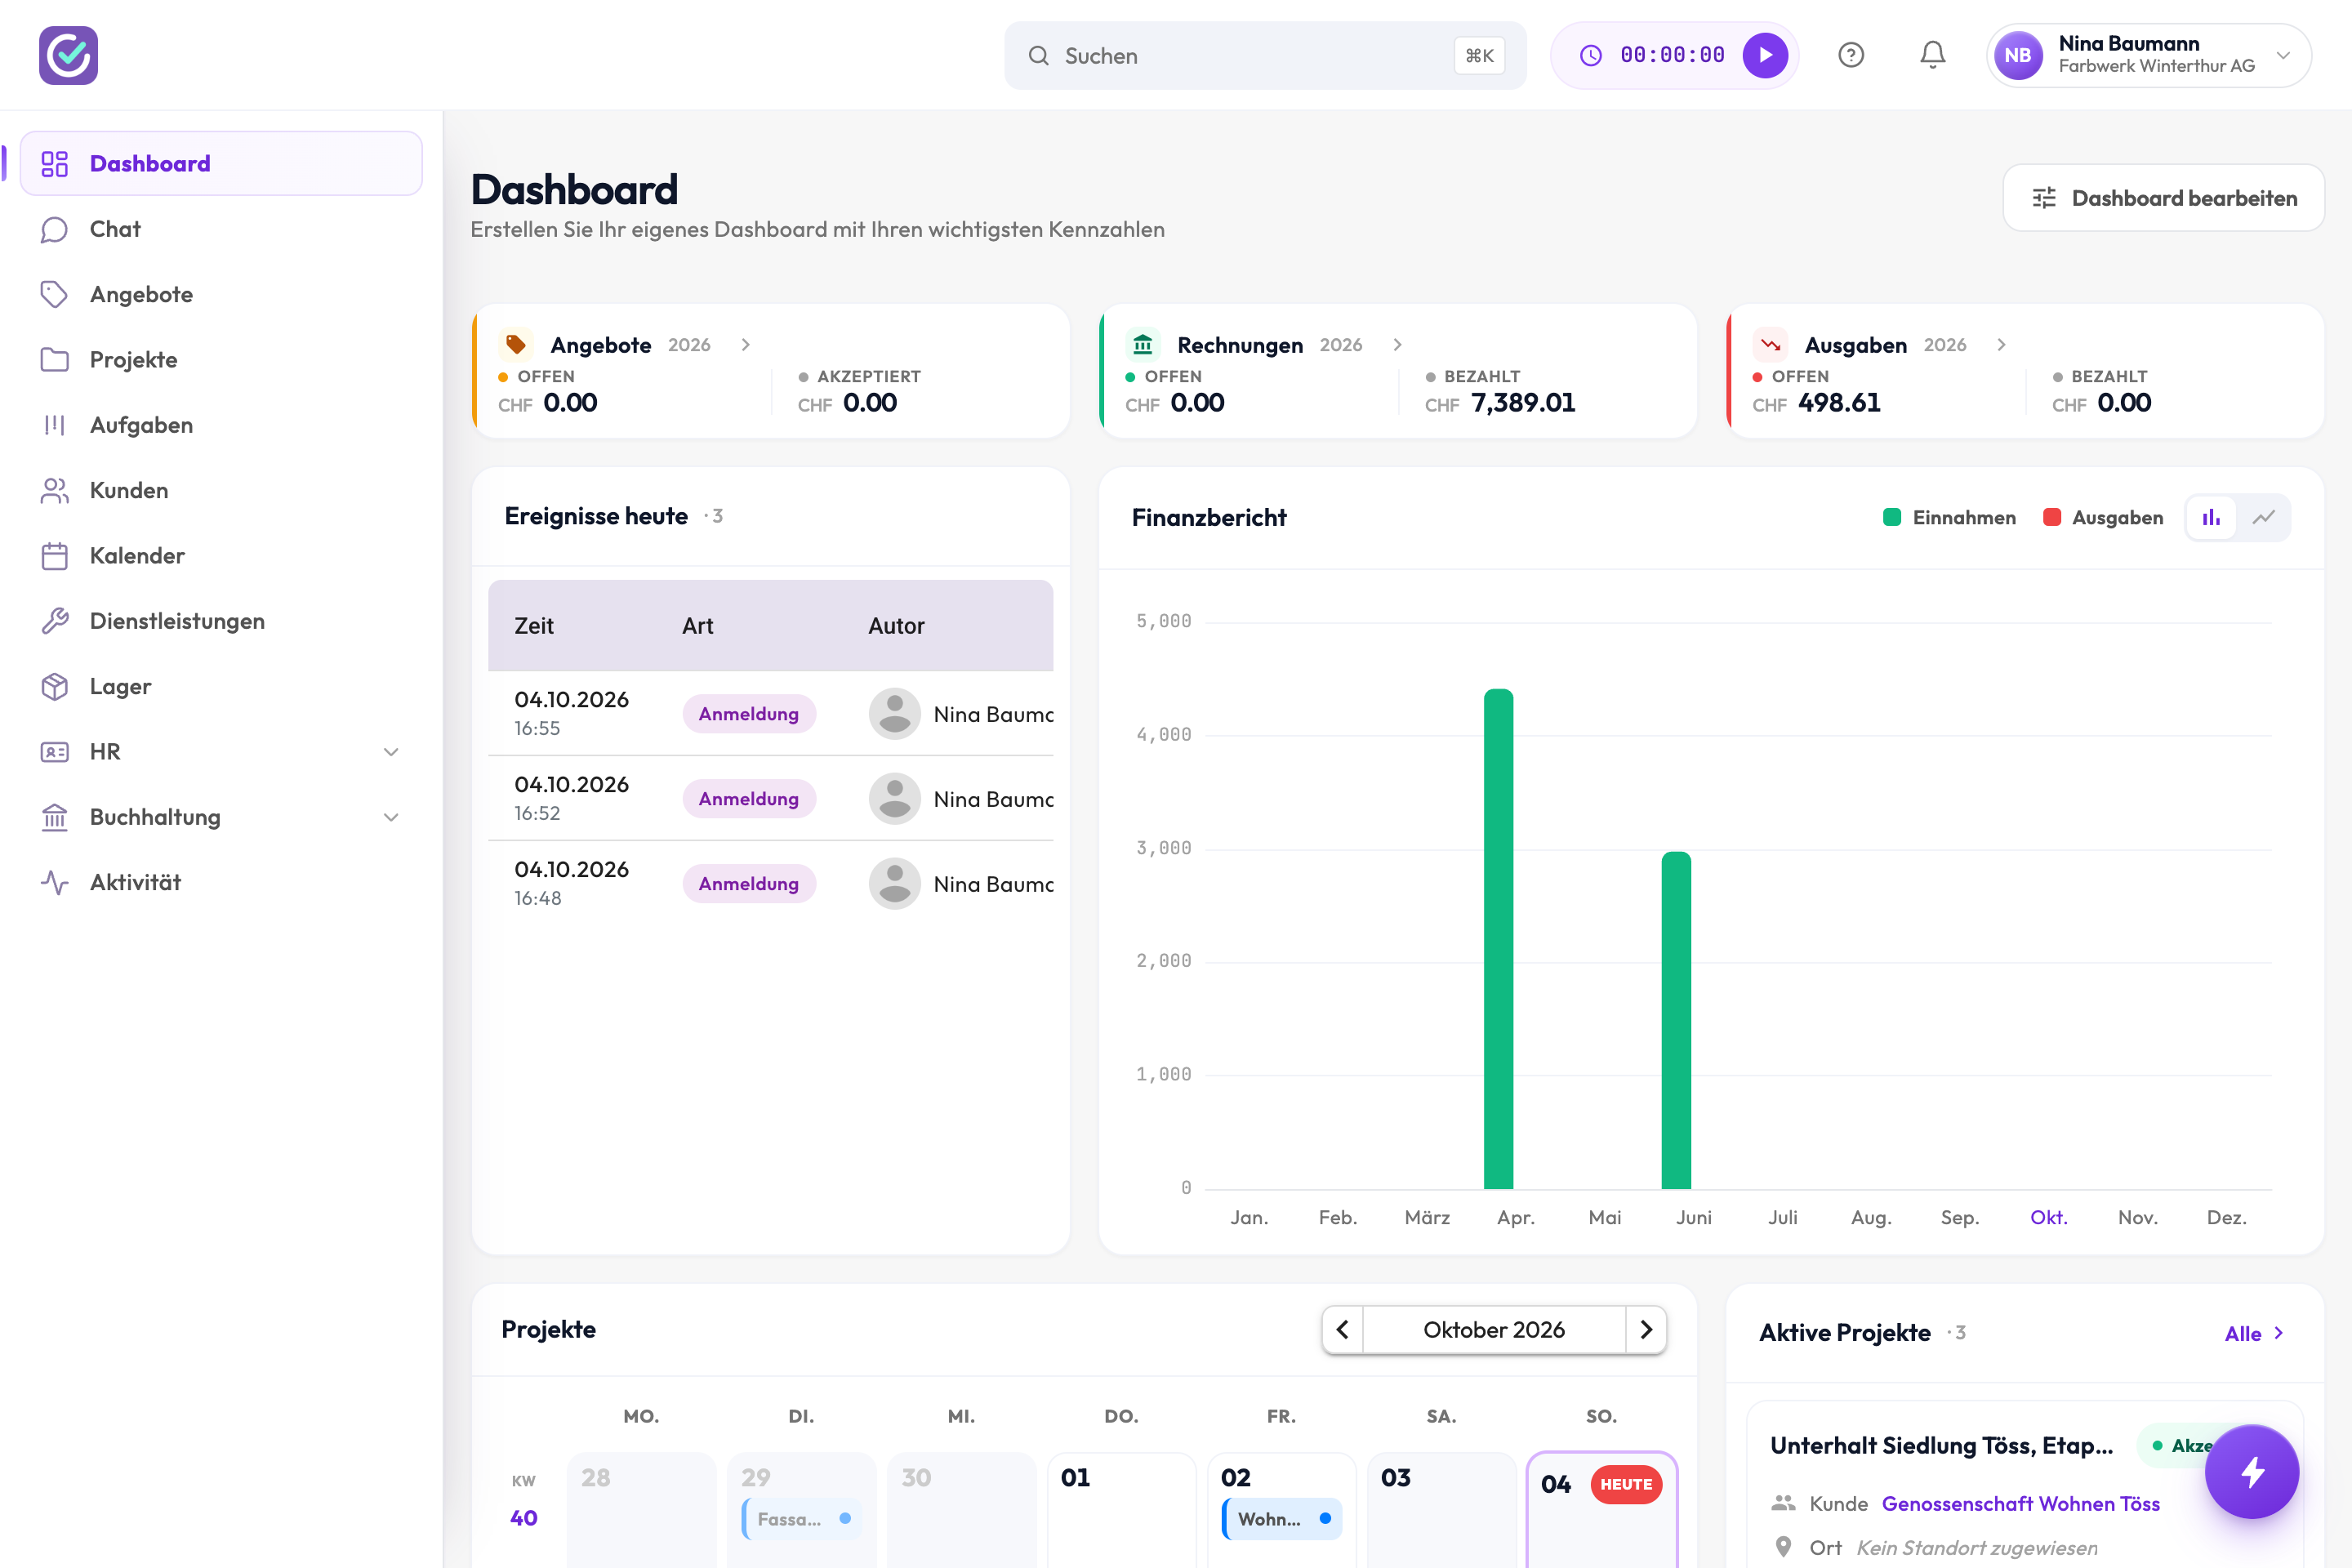The height and width of the screenshot is (1568, 2352).
Task: Open Angebote in the sidebar
Action: pos(221,294)
